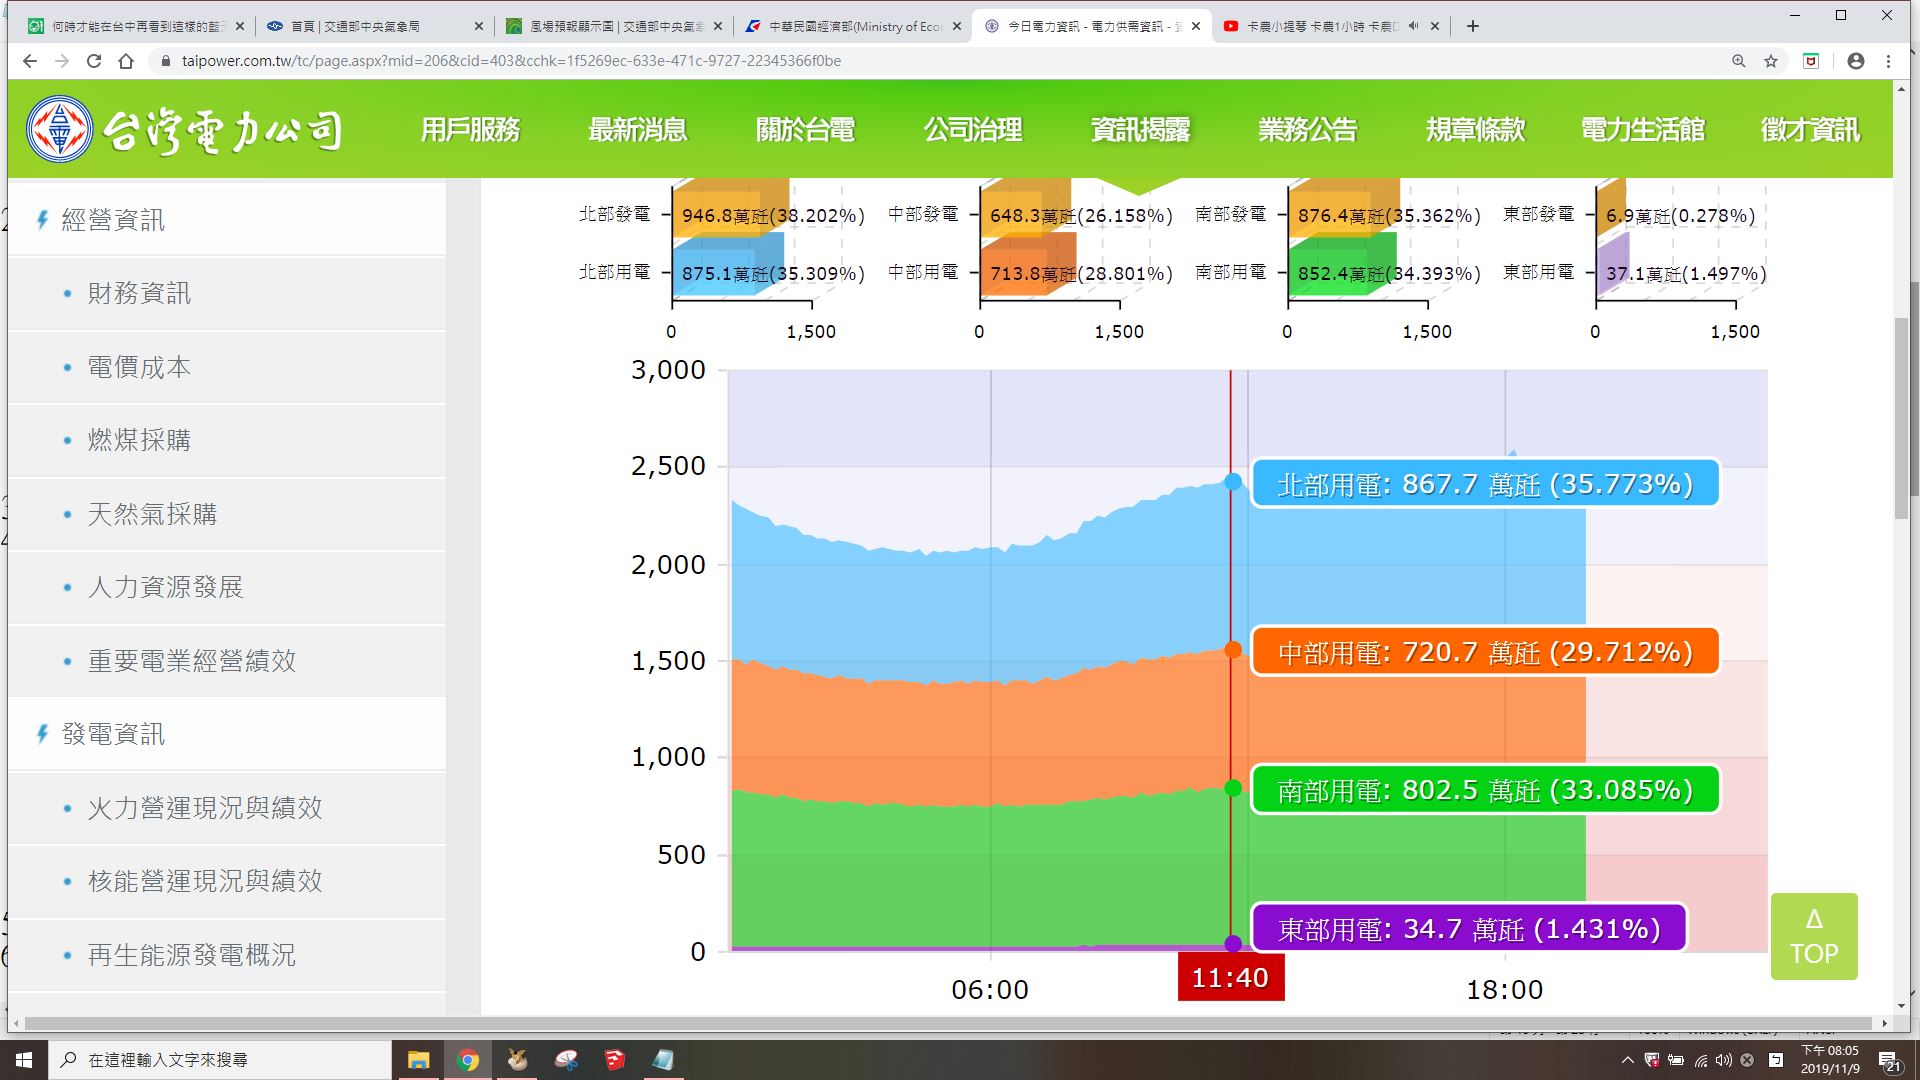This screenshot has width=1920, height=1080.
Task: Reload the Taipower page
Action: click(94, 61)
